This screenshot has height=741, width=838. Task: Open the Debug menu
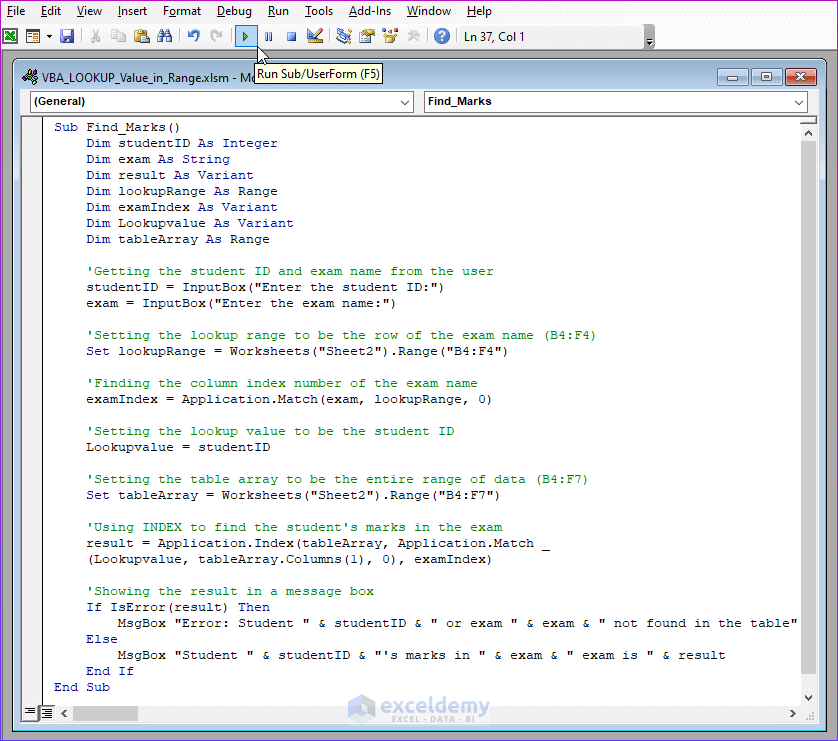coord(234,11)
